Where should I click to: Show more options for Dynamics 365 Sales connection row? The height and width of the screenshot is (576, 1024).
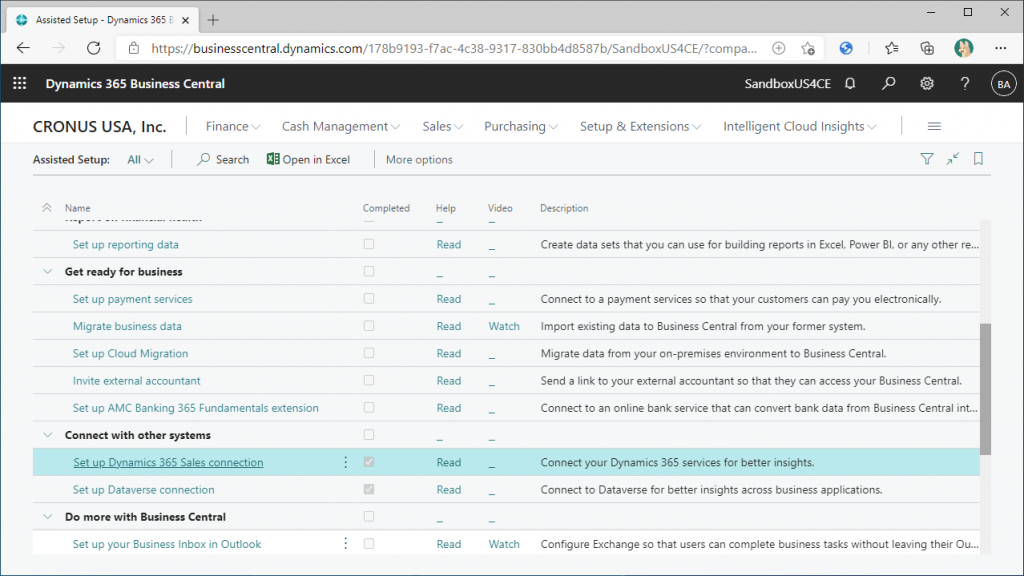[345, 462]
